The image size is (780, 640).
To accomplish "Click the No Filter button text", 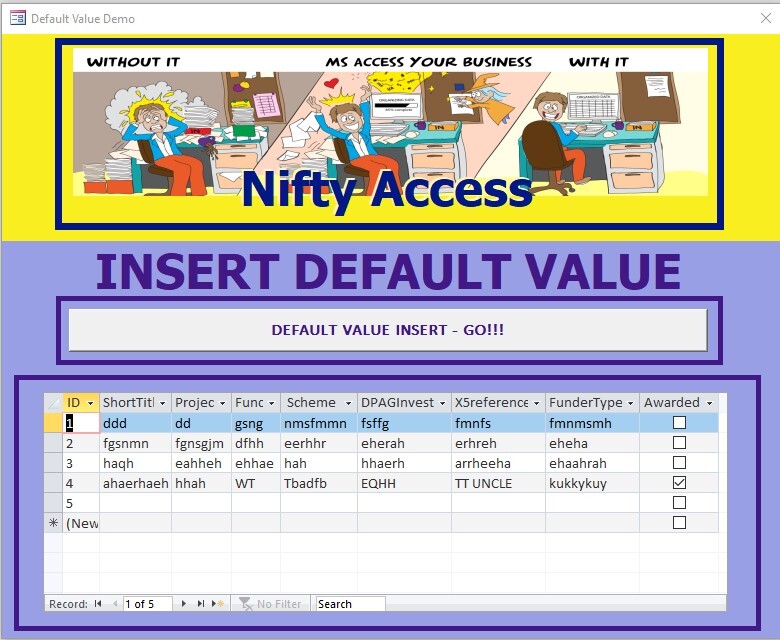I will pyautogui.click(x=279, y=604).
